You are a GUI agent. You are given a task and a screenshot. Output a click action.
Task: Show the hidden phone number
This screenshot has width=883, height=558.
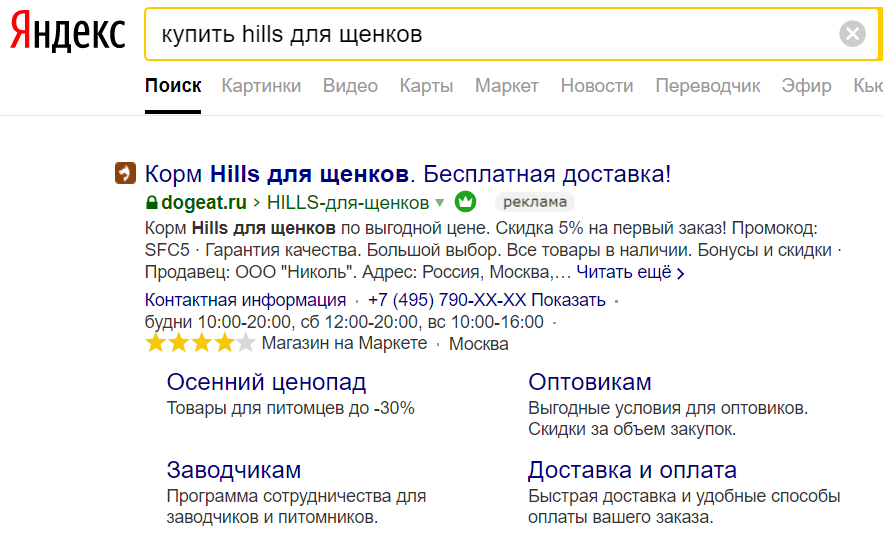(x=568, y=300)
